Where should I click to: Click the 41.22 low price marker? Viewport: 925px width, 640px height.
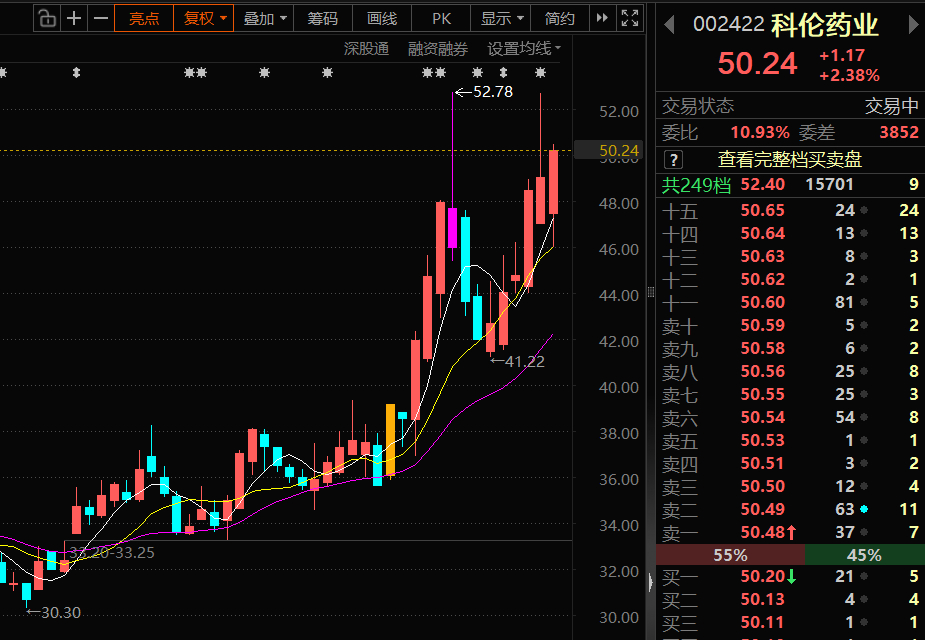tap(518, 362)
